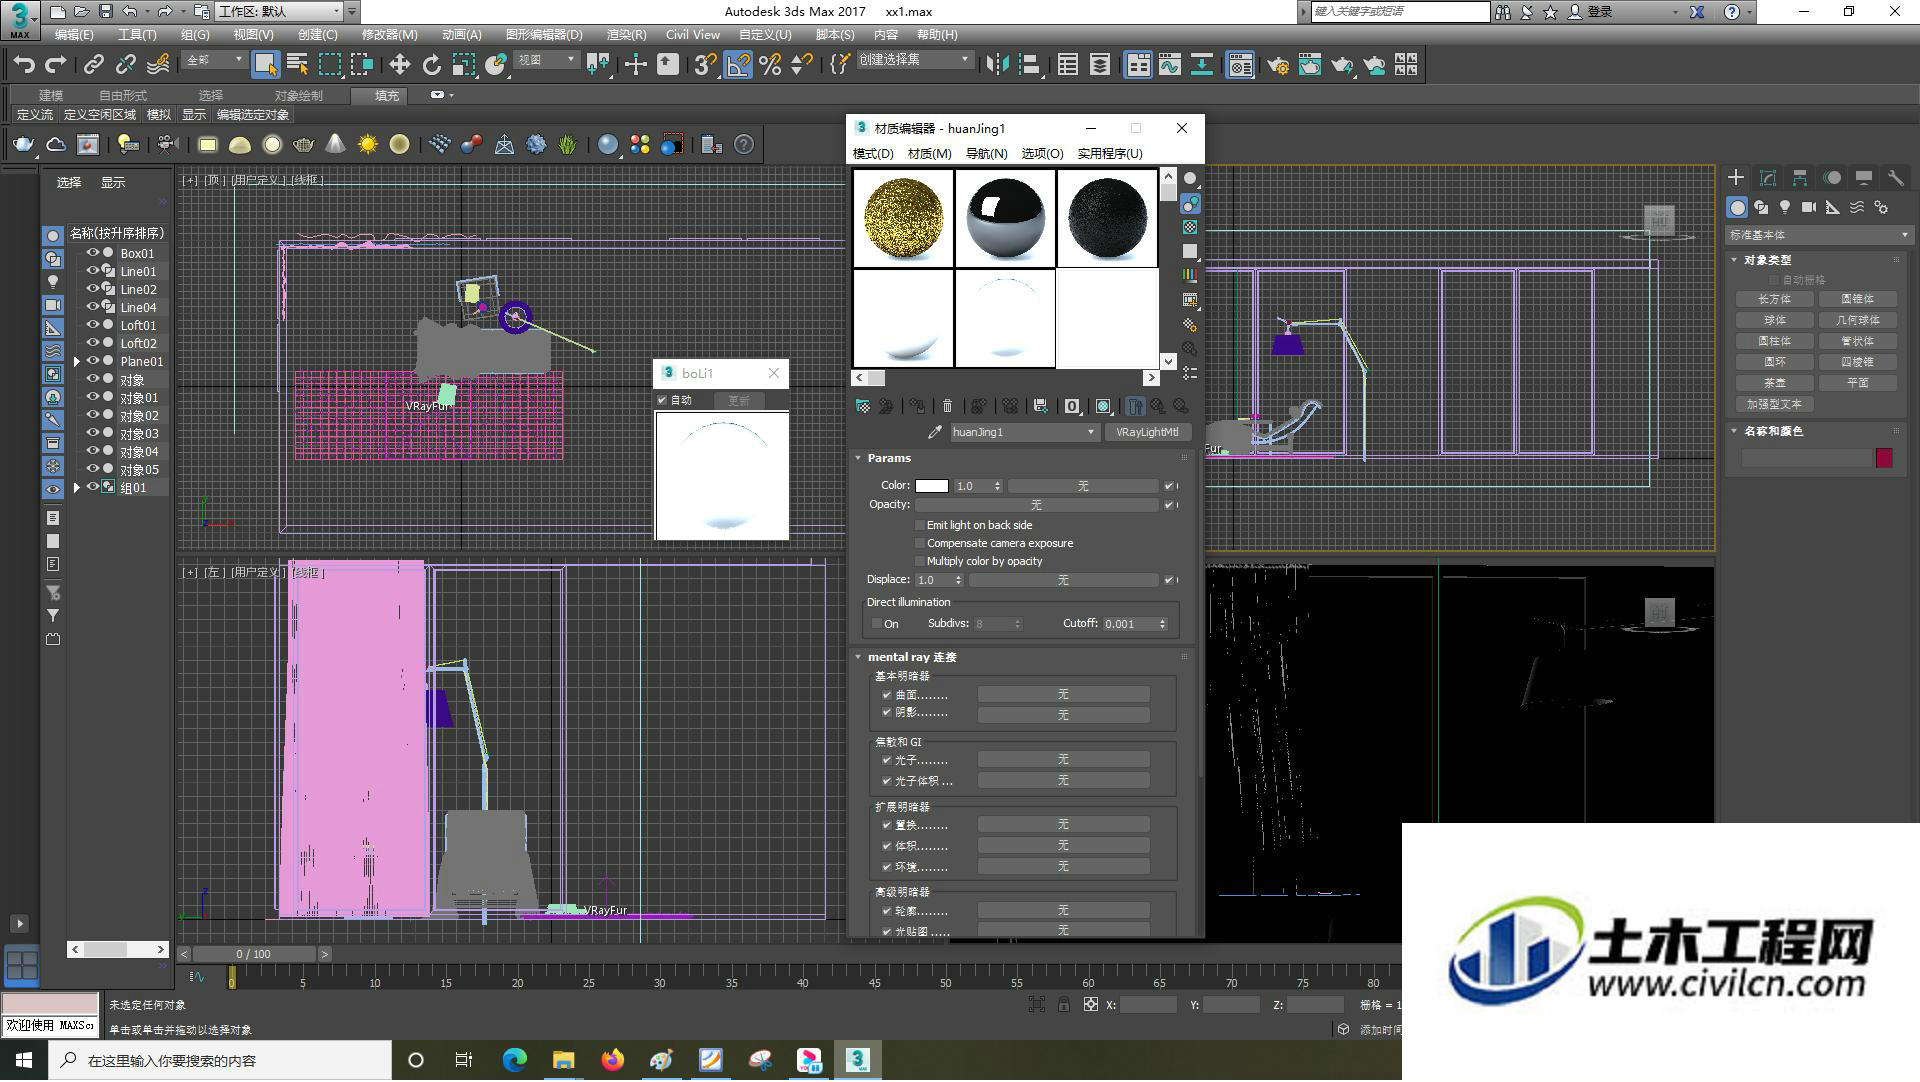Click Pick Material eyedropper icon

pos(935,432)
